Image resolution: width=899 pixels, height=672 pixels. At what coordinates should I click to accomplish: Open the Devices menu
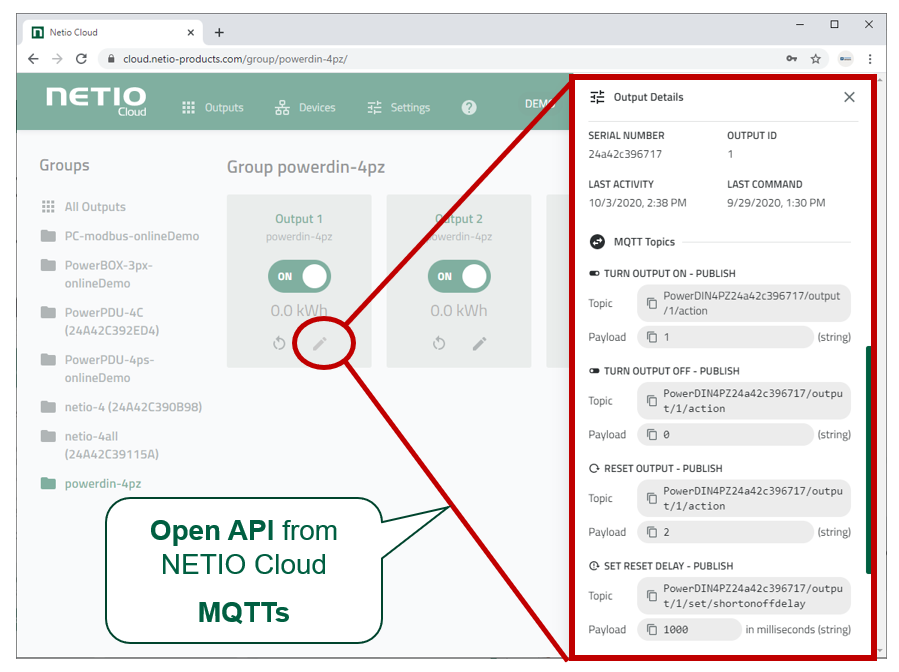(x=305, y=107)
